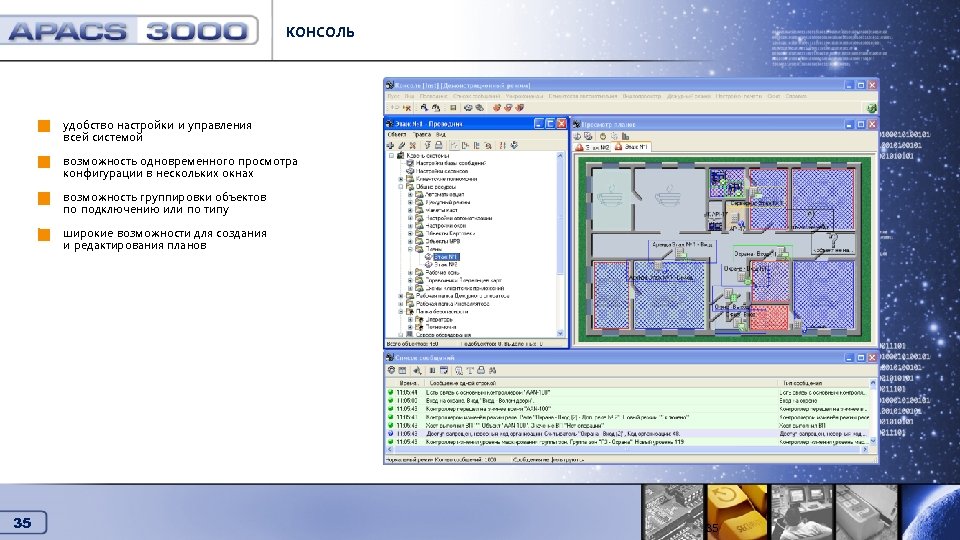Expand the 'Рабочая область' tree node
This screenshot has height=540, width=960.
(x=410, y=272)
